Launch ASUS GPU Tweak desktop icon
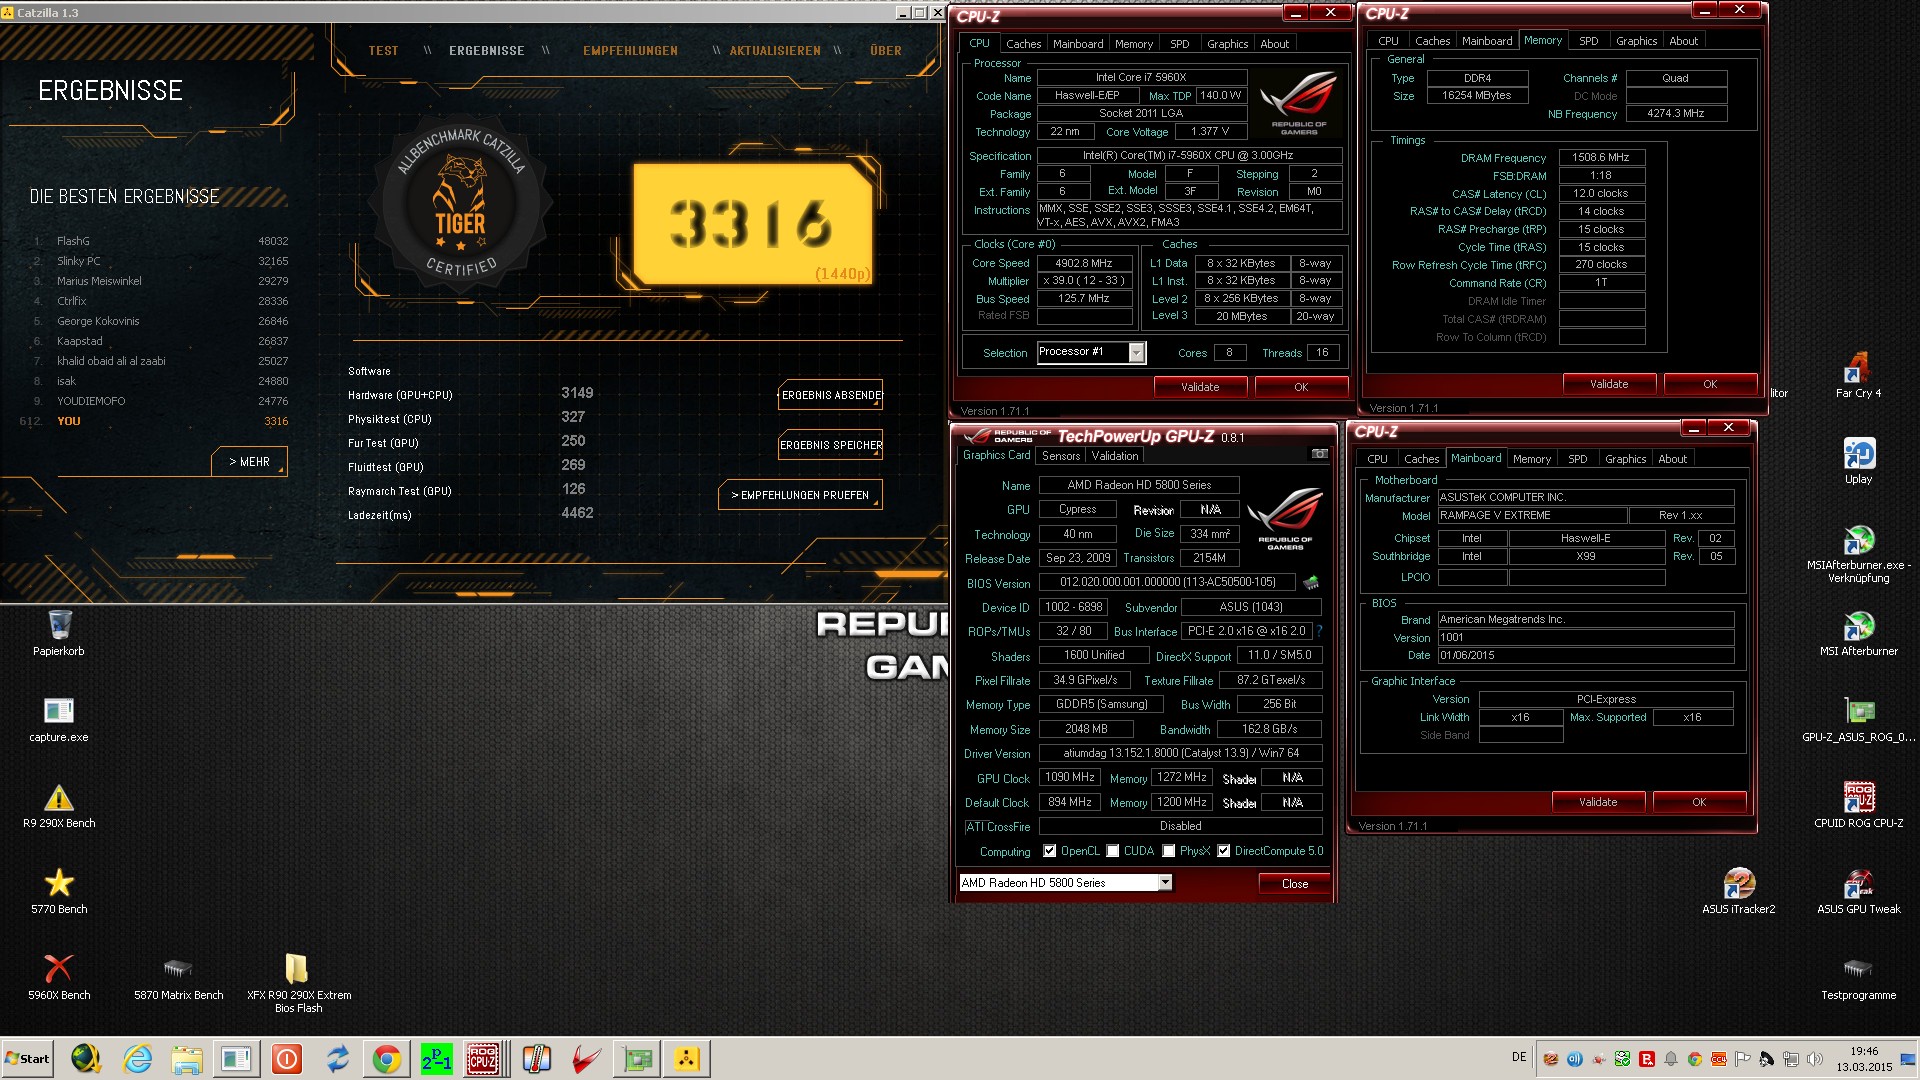Screen dimensions: 1920x1080 (1858, 892)
